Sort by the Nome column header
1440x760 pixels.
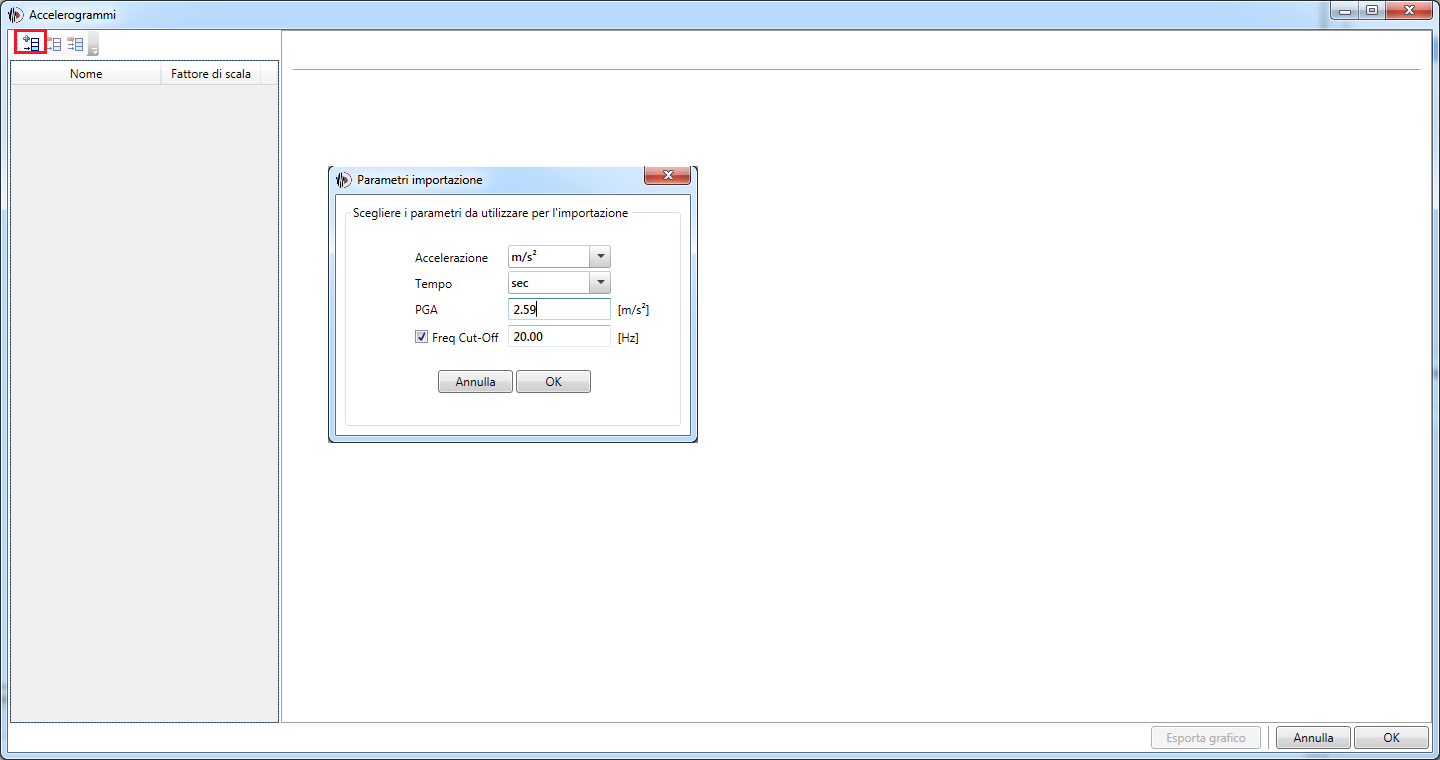coord(86,74)
